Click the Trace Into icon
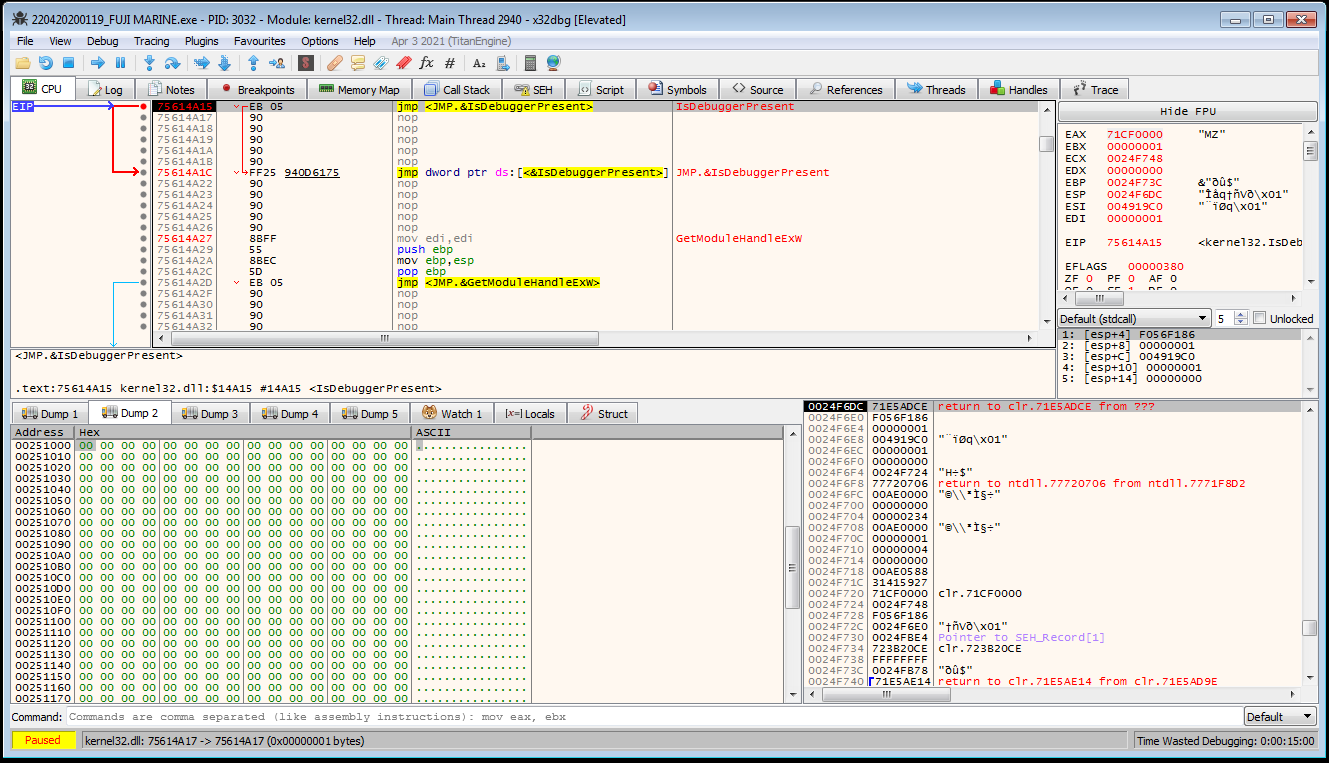Image resolution: width=1329 pixels, height=763 pixels. tap(202, 63)
